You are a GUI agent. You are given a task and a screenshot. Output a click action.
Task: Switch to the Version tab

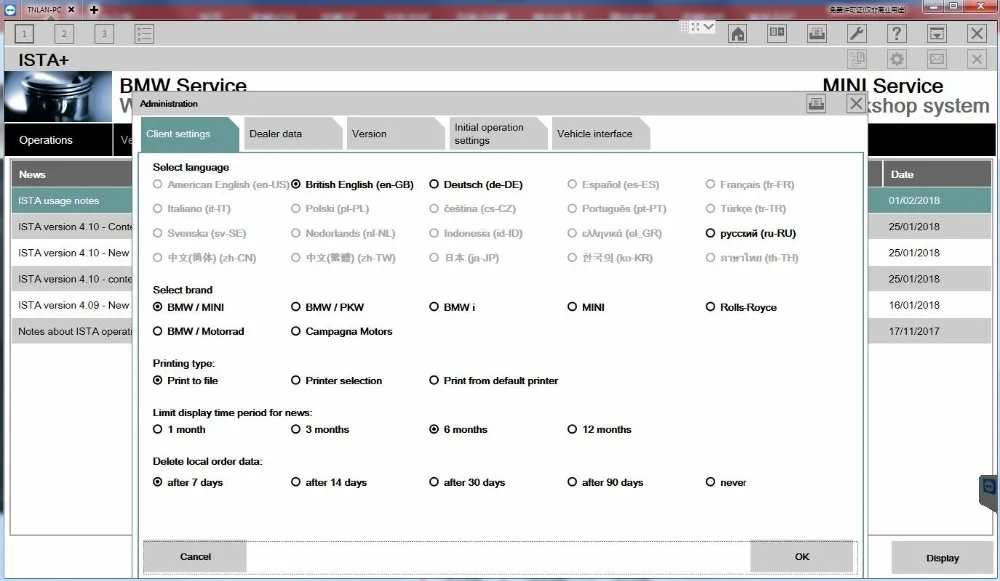coord(395,134)
